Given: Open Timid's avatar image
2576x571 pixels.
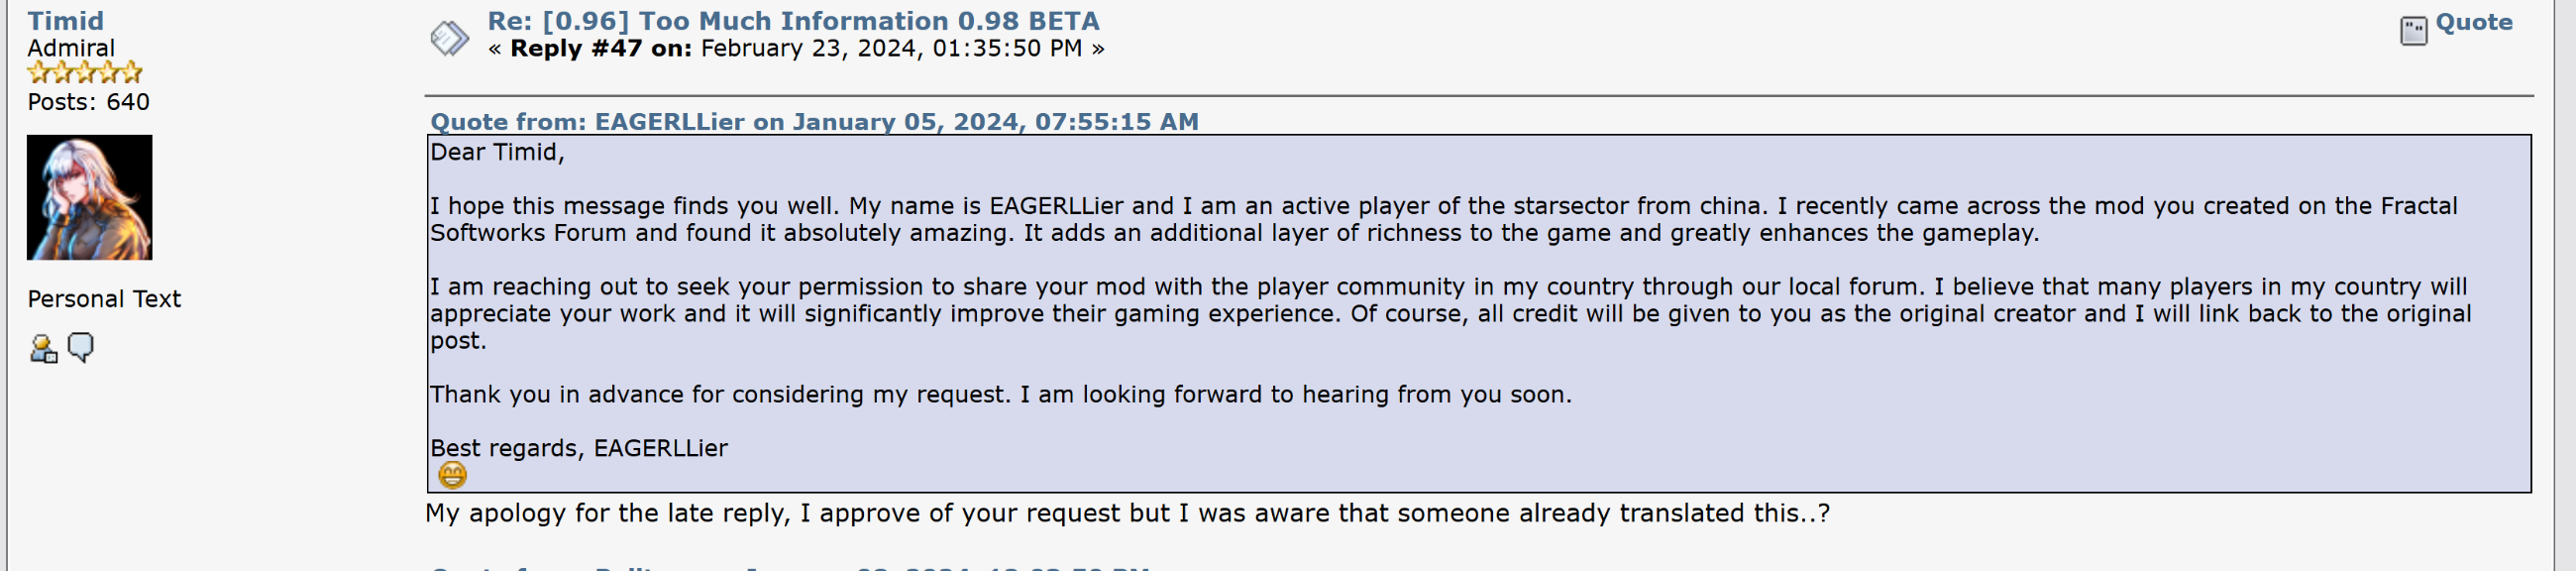Looking at the screenshot, I should pos(90,197).
